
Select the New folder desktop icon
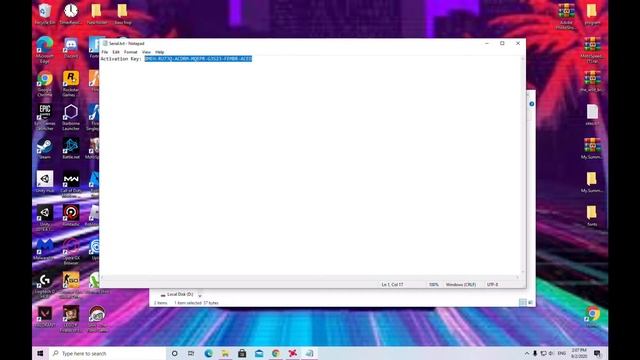pyautogui.click(x=96, y=14)
